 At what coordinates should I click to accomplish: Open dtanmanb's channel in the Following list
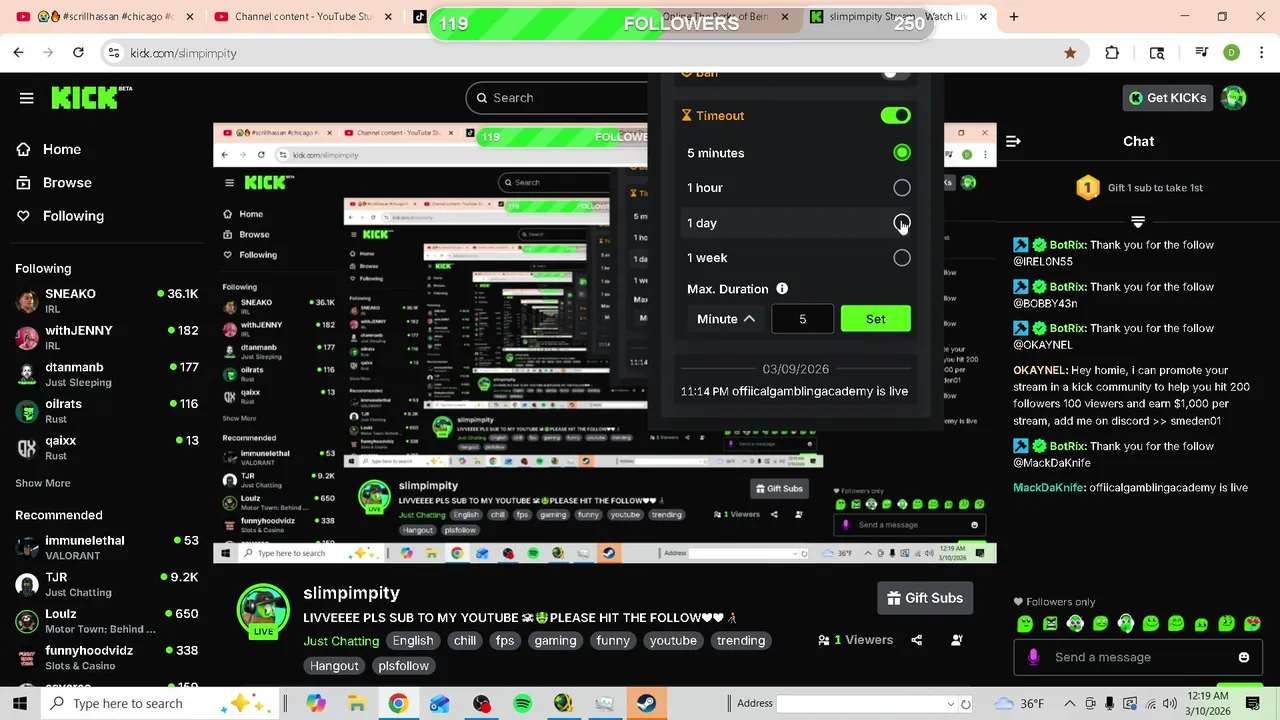click(x=107, y=374)
